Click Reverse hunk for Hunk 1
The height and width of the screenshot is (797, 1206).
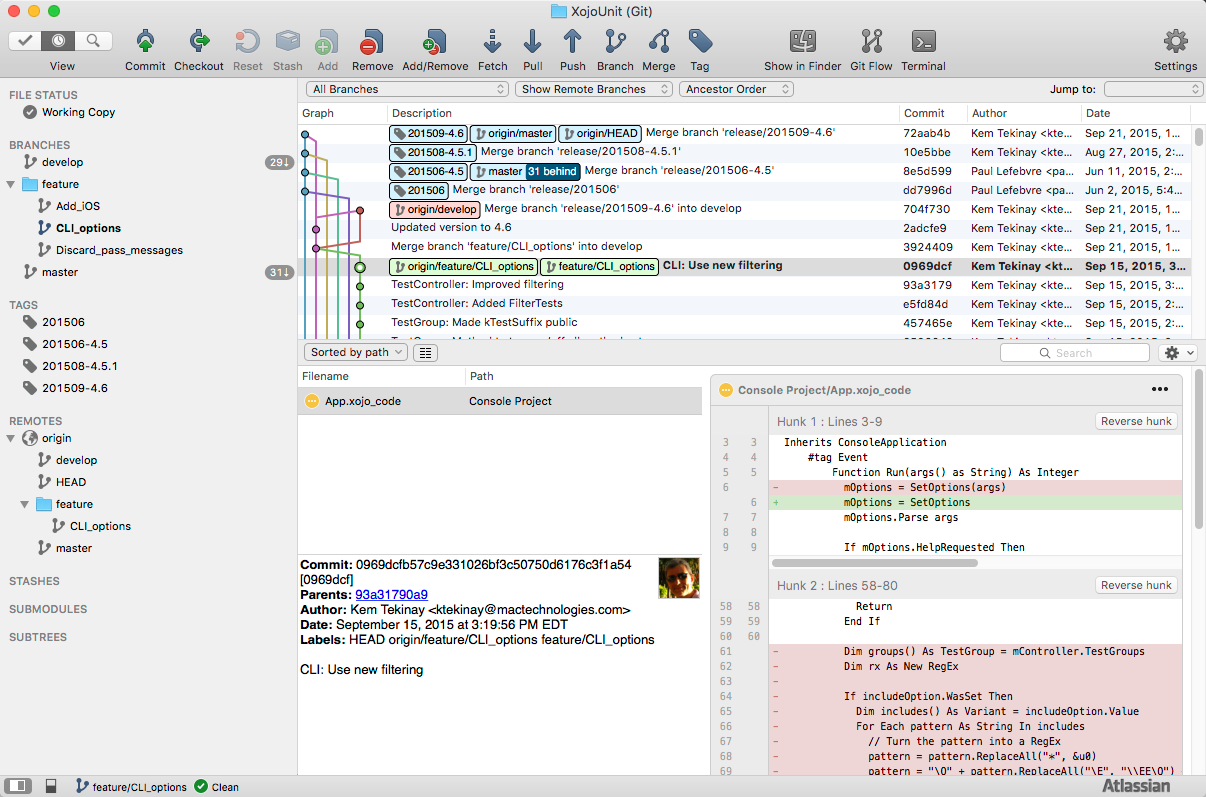pyautogui.click(x=1136, y=421)
